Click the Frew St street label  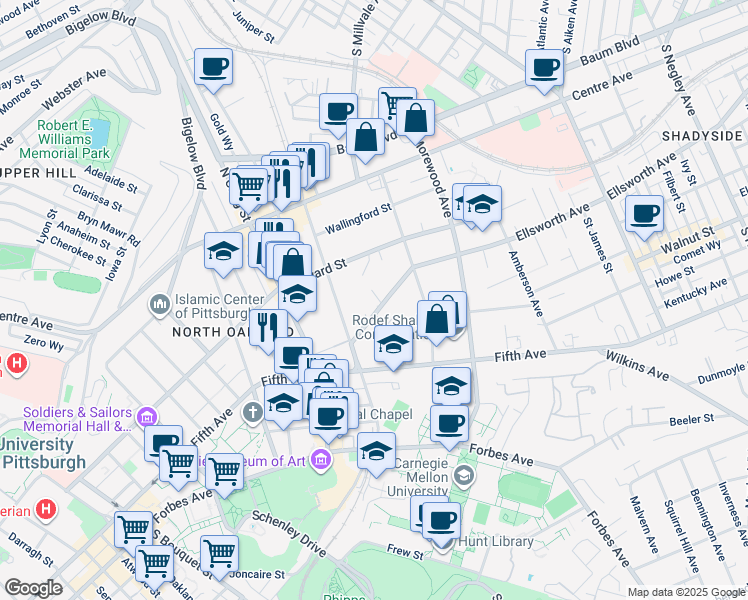405,552
